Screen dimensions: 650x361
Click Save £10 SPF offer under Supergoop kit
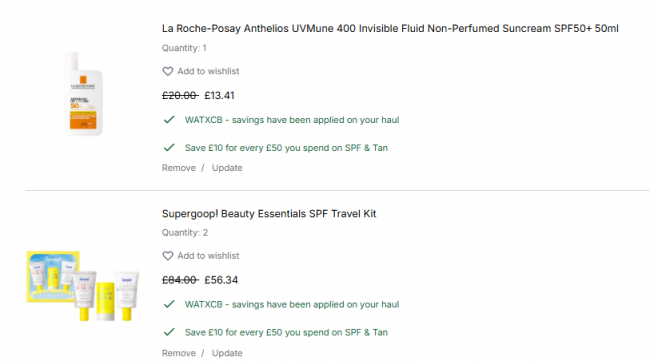click(x=286, y=332)
